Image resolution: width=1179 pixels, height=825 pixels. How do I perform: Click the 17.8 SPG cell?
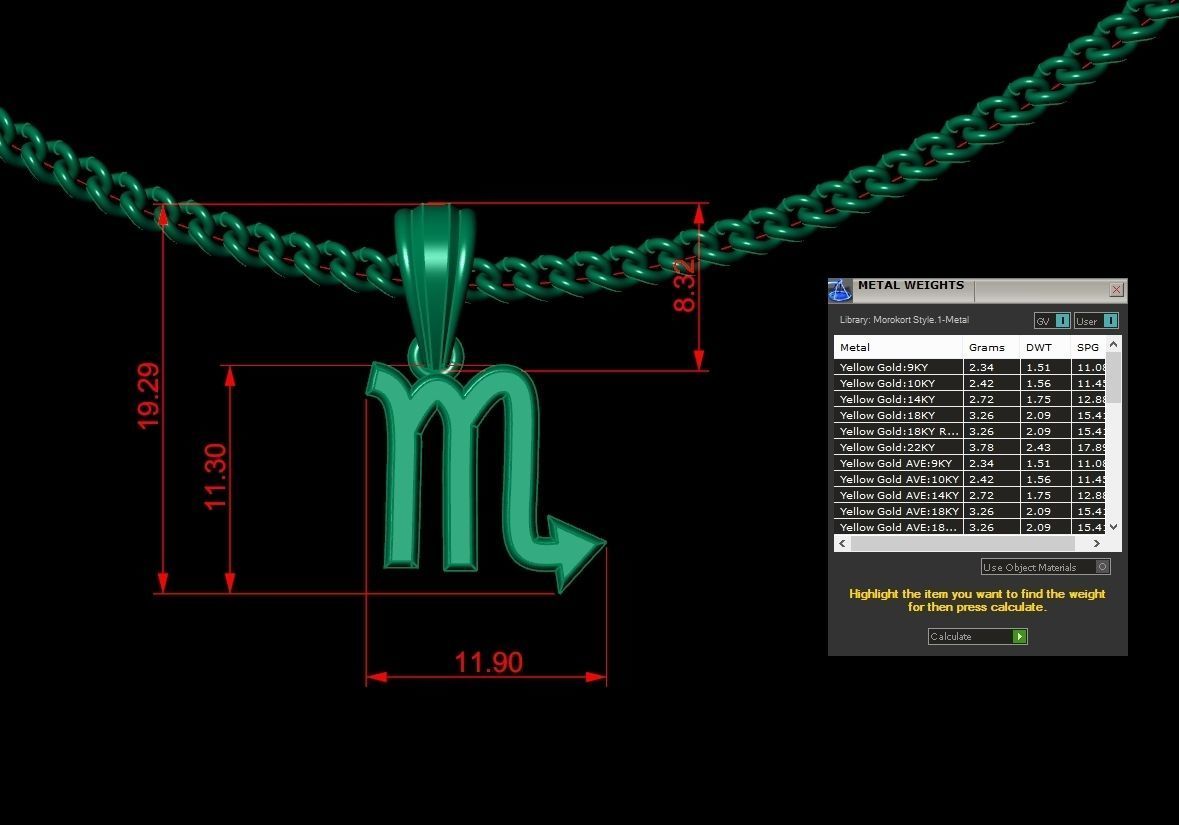point(1089,447)
